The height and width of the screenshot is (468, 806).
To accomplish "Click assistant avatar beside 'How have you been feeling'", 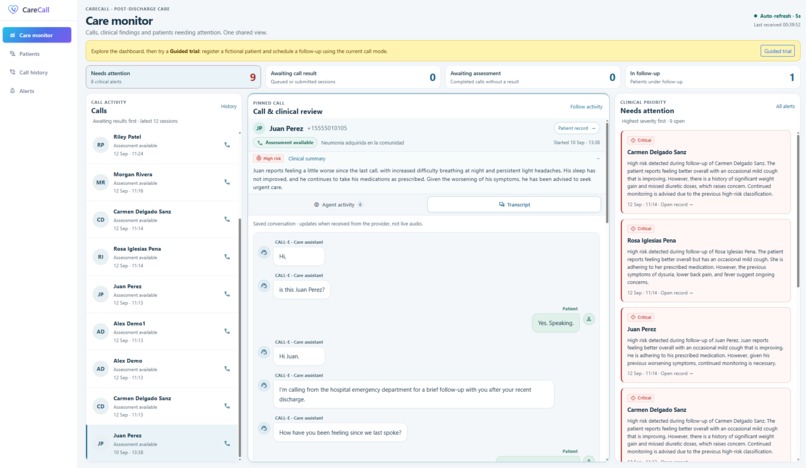I will pos(264,428).
